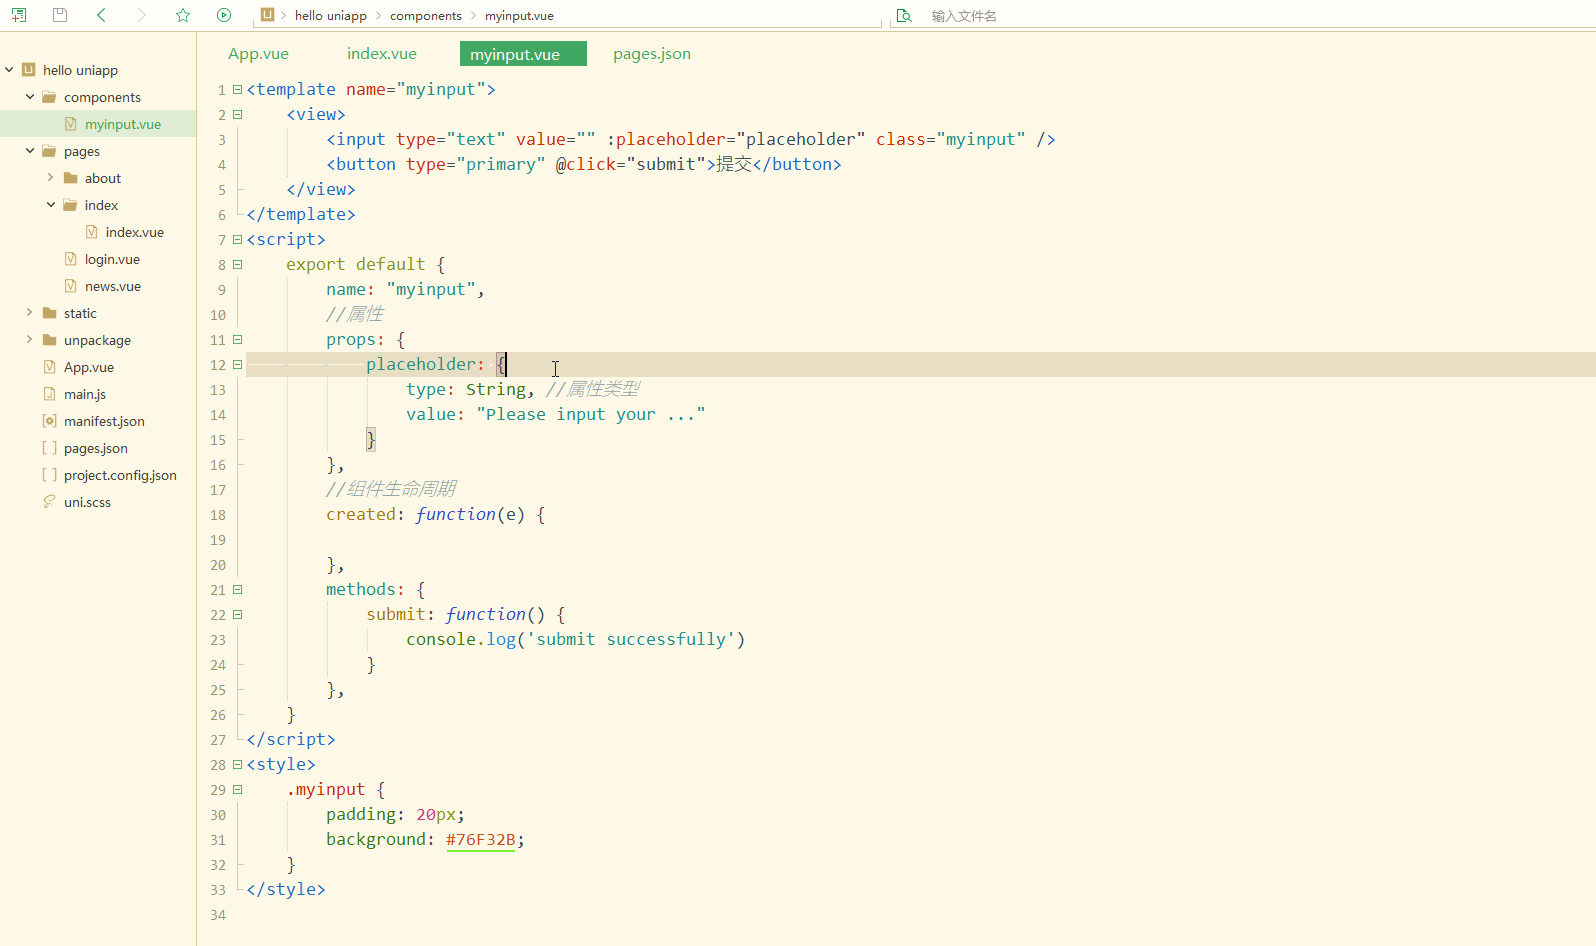Click the new file toolbar icon
The image size is (1596, 946).
(19, 15)
